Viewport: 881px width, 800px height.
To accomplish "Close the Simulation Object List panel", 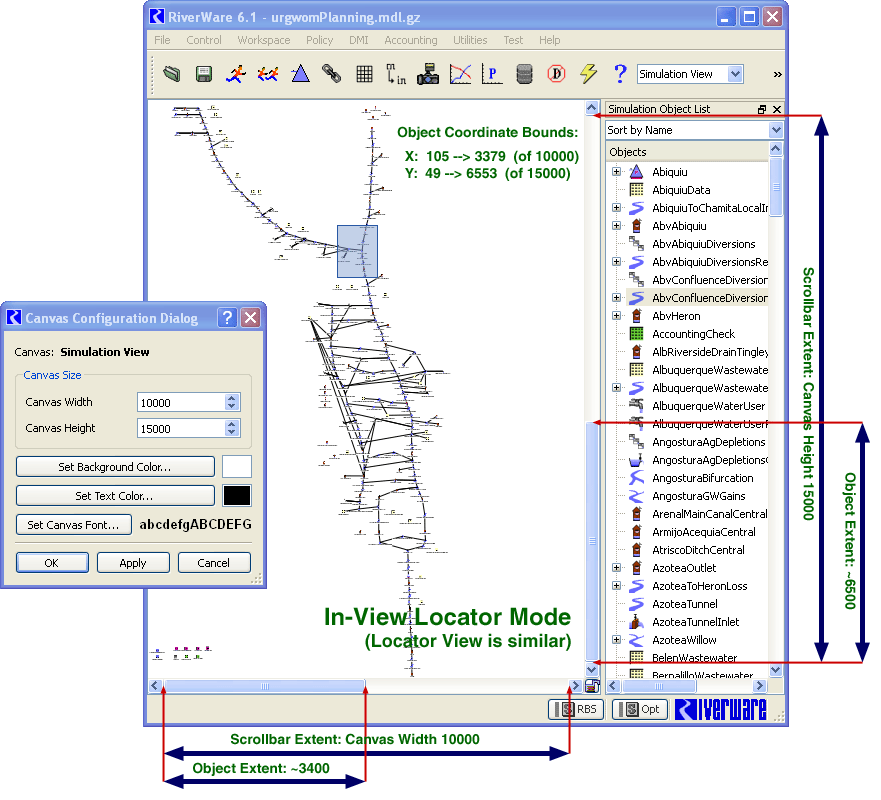I will (x=777, y=110).
